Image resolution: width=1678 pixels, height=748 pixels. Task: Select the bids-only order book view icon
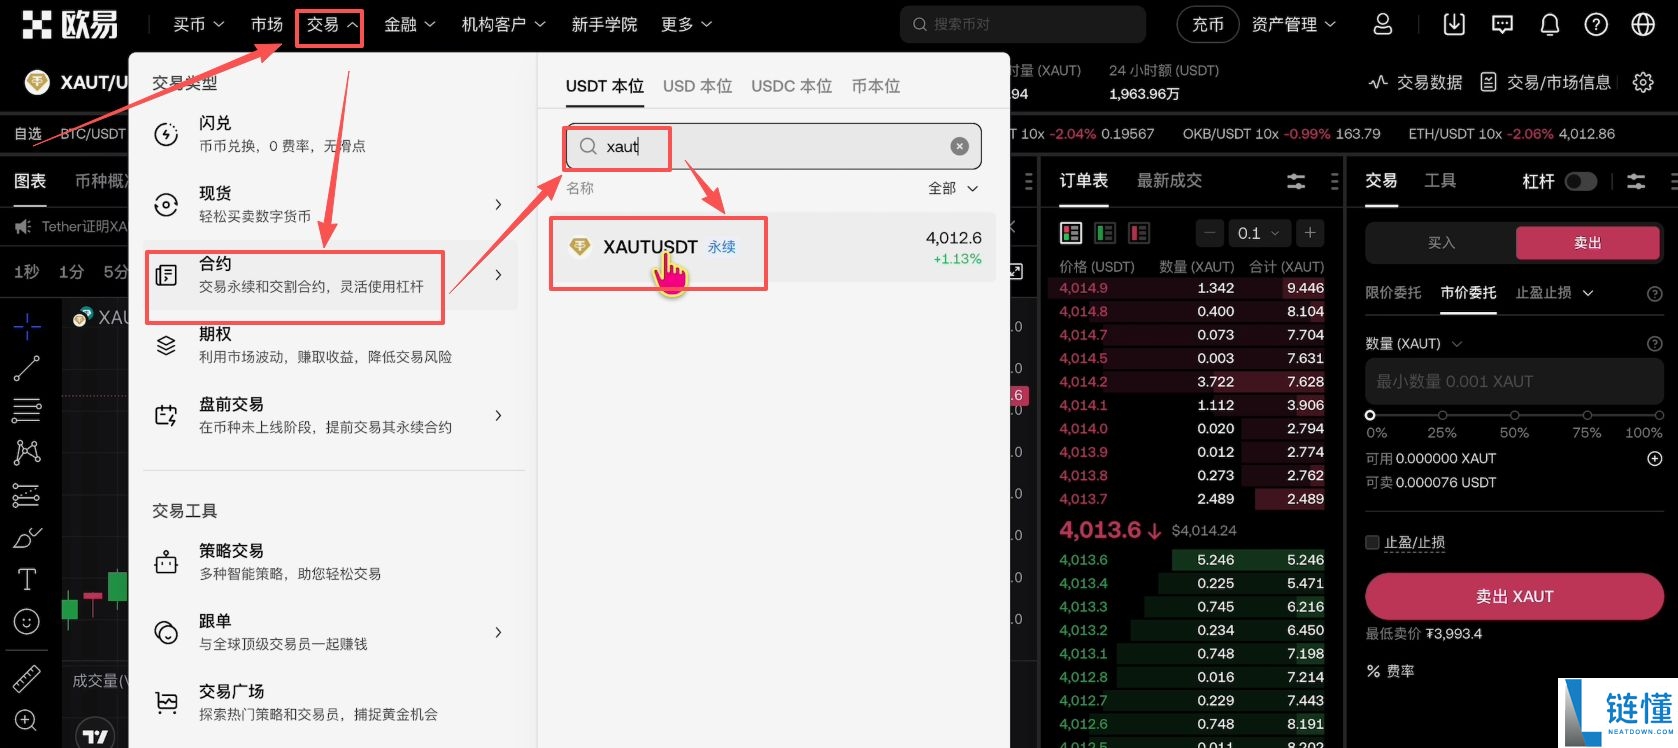[x=1105, y=233]
